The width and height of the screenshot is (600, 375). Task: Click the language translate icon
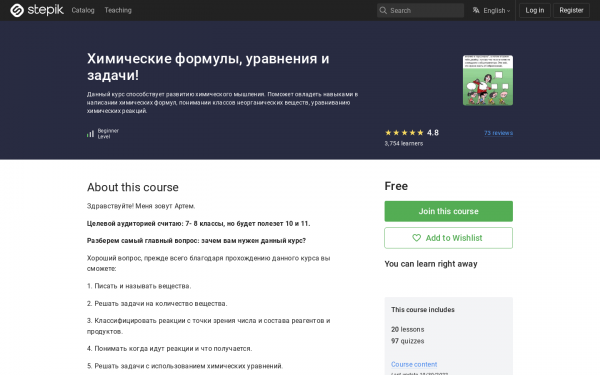click(x=476, y=10)
